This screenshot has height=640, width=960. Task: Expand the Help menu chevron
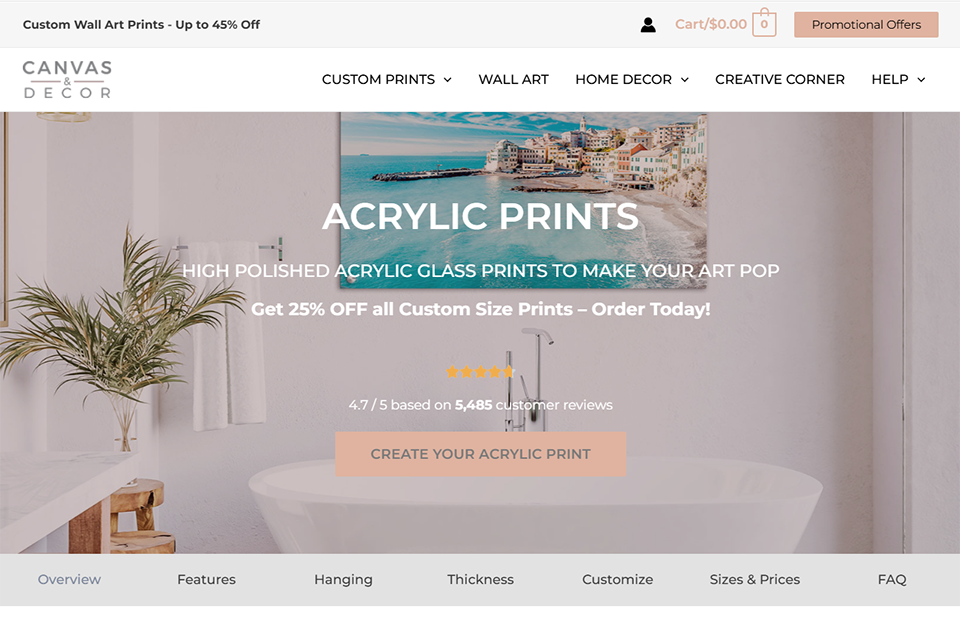(921, 80)
